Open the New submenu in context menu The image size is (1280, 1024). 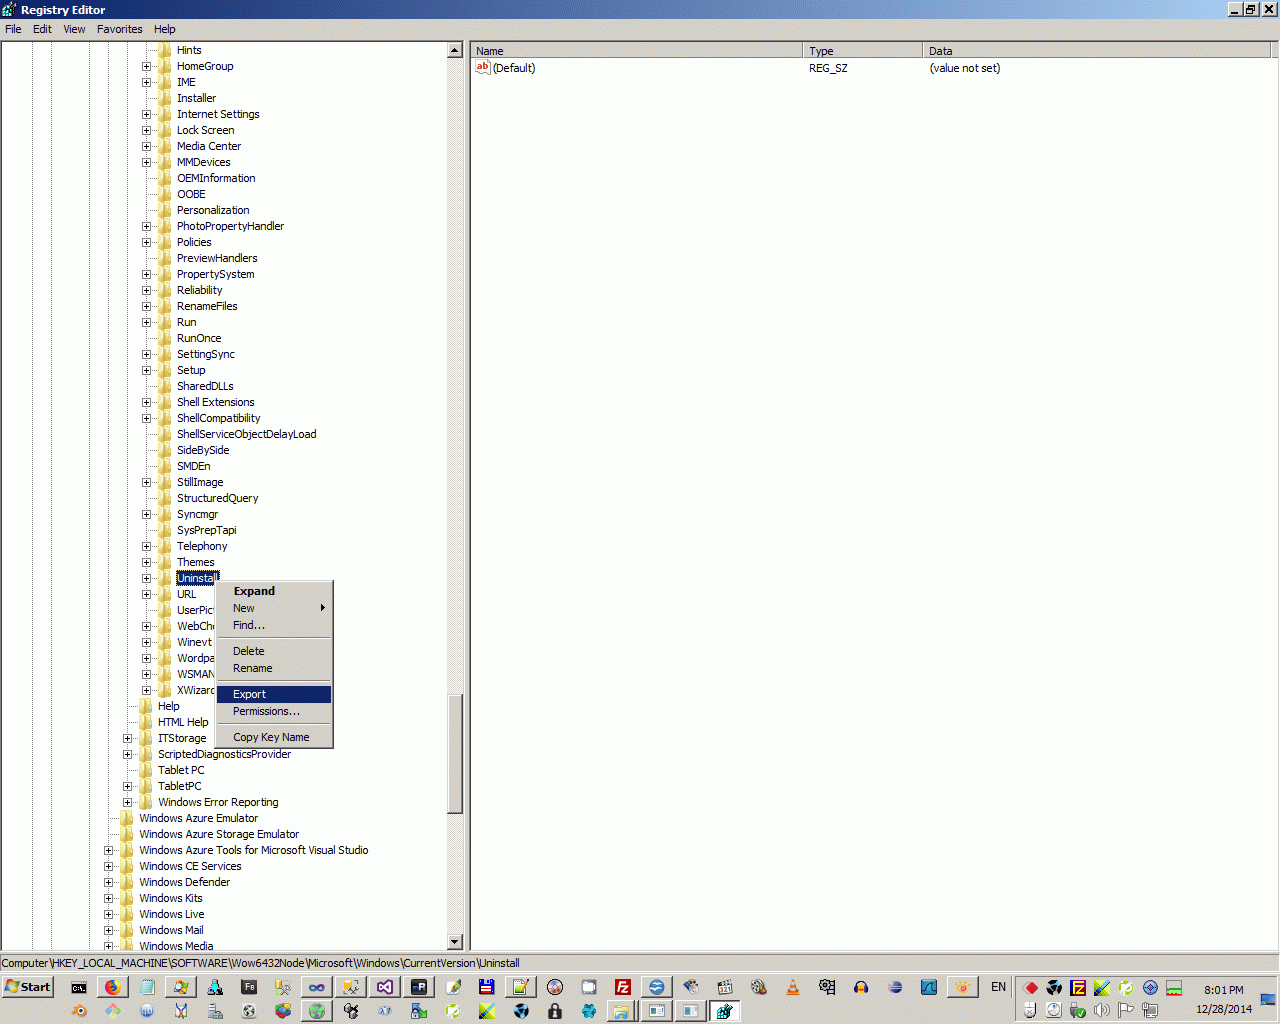click(x=274, y=608)
